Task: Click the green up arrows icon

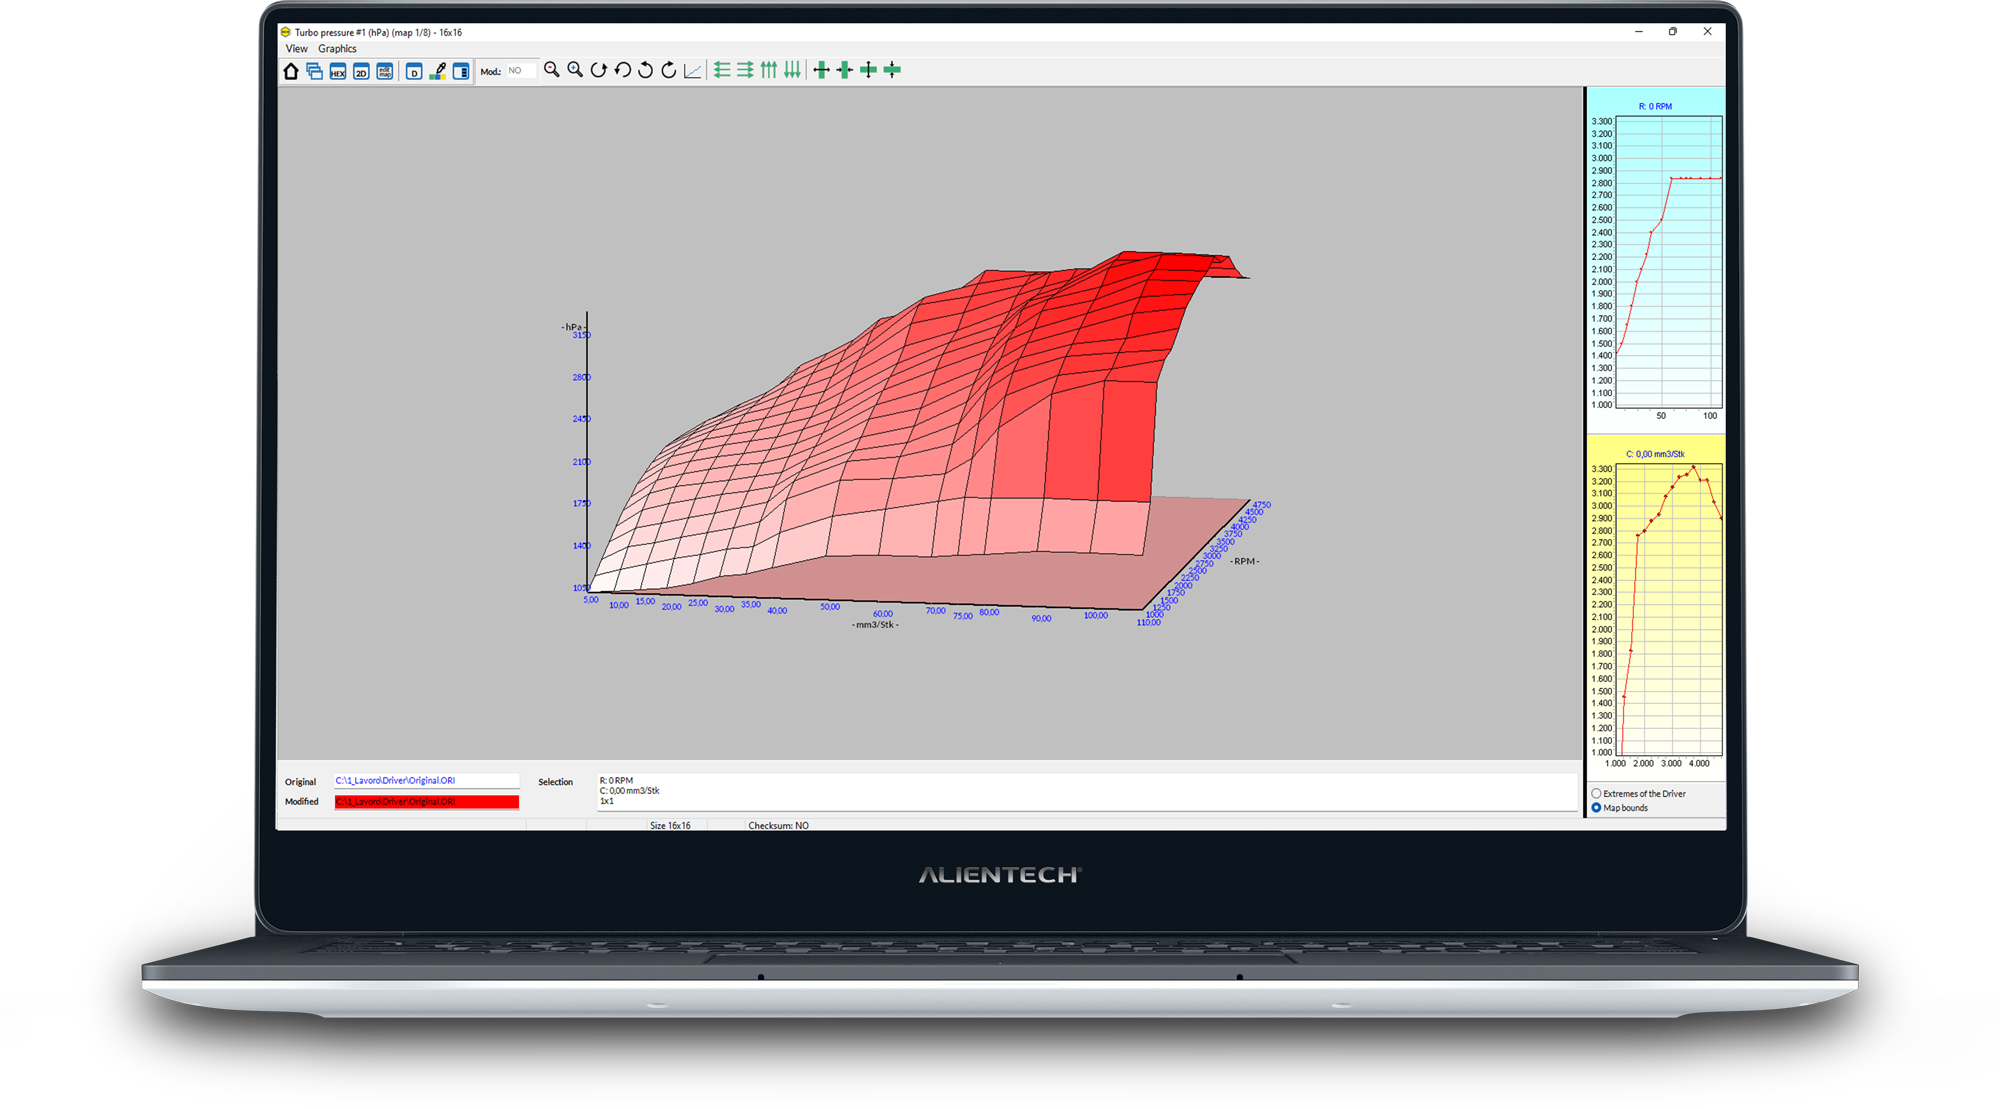Action: pos(769,70)
